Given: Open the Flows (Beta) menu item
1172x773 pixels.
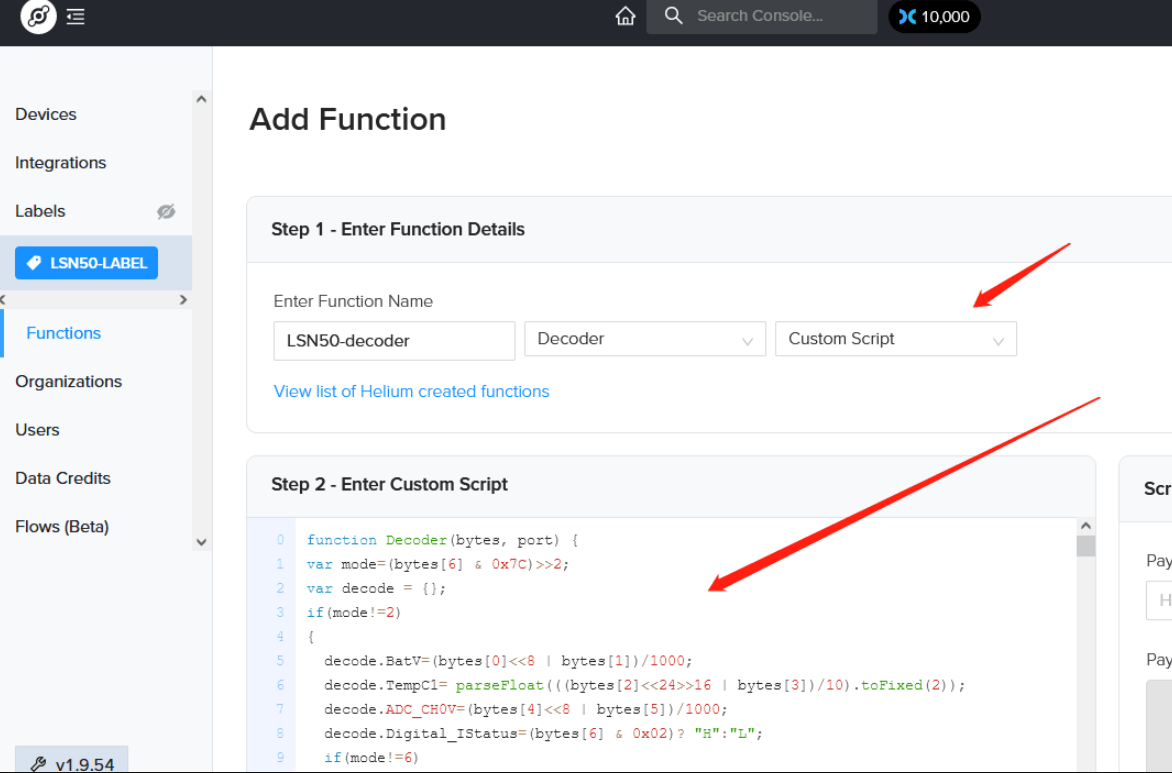Looking at the screenshot, I should point(62,527).
